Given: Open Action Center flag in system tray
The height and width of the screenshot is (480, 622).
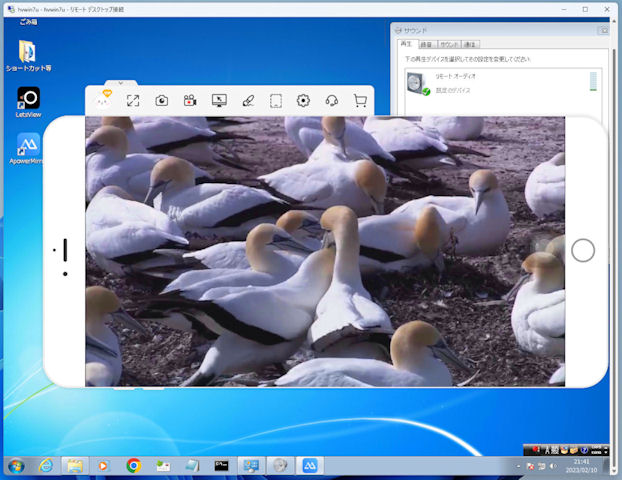Looking at the screenshot, I should tap(530, 467).
